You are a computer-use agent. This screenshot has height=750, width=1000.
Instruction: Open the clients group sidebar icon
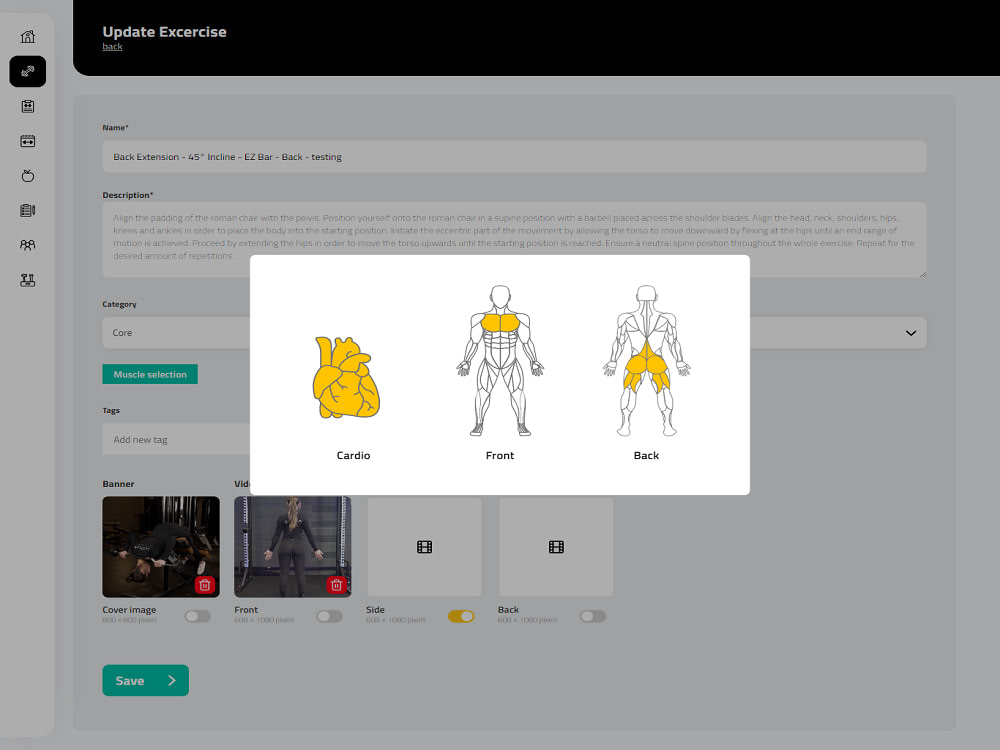[27, 244]
